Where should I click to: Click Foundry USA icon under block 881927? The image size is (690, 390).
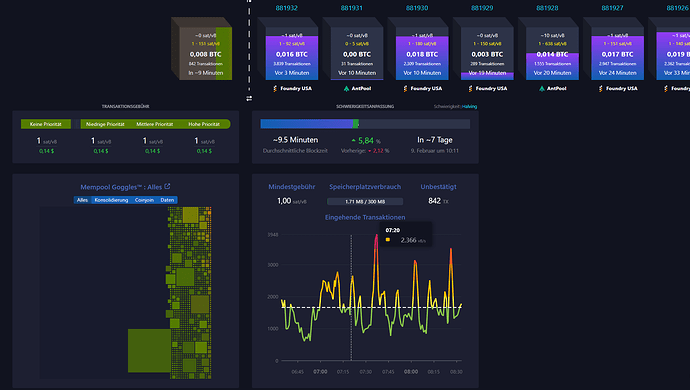[601, 88]
